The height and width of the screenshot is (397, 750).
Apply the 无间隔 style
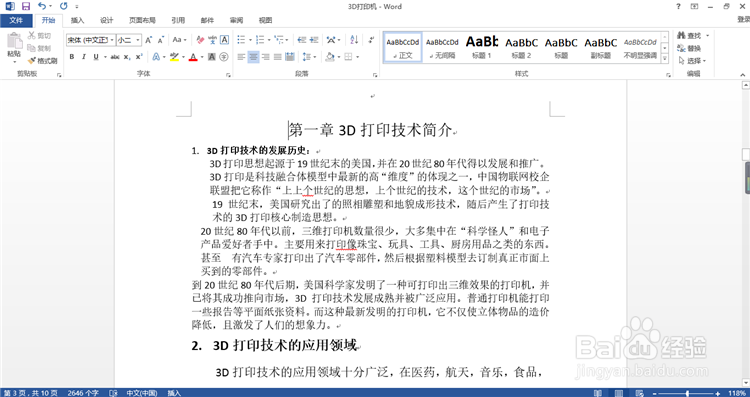(x=442, y=47)
